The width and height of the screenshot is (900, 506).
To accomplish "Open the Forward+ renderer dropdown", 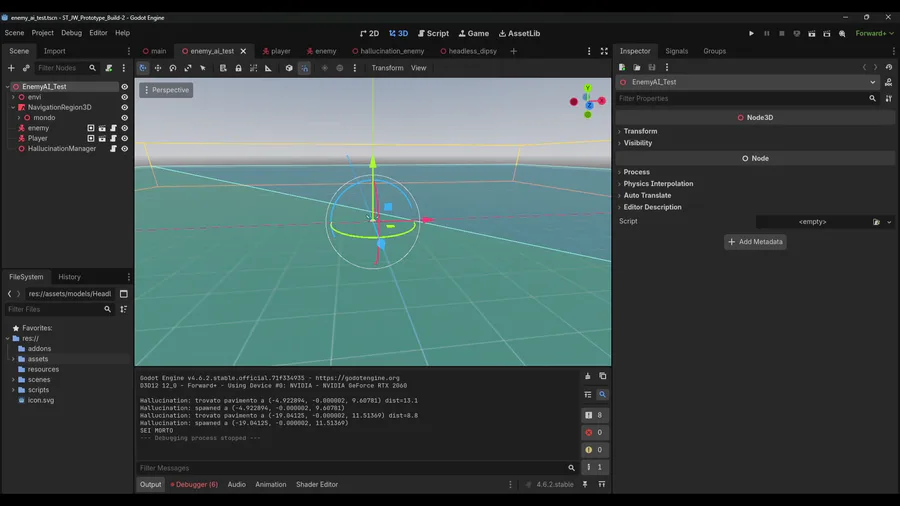I will click(x=875, y=33).
